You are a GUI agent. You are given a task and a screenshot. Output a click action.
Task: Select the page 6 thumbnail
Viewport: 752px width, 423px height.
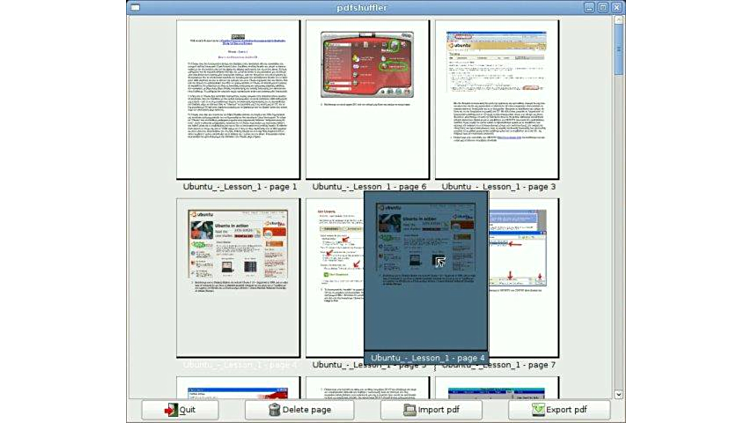click(368, 99)
